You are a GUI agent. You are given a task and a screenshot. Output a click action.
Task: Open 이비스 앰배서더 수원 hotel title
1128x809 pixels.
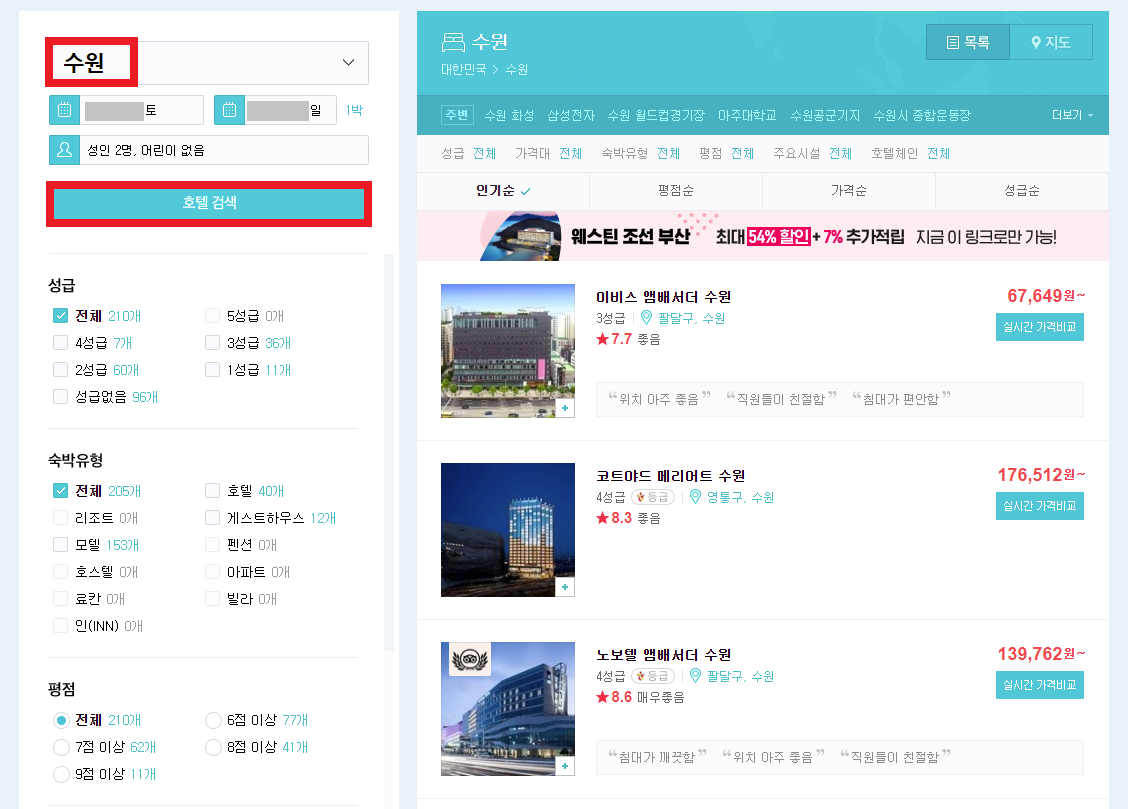(x=663, y=296)
